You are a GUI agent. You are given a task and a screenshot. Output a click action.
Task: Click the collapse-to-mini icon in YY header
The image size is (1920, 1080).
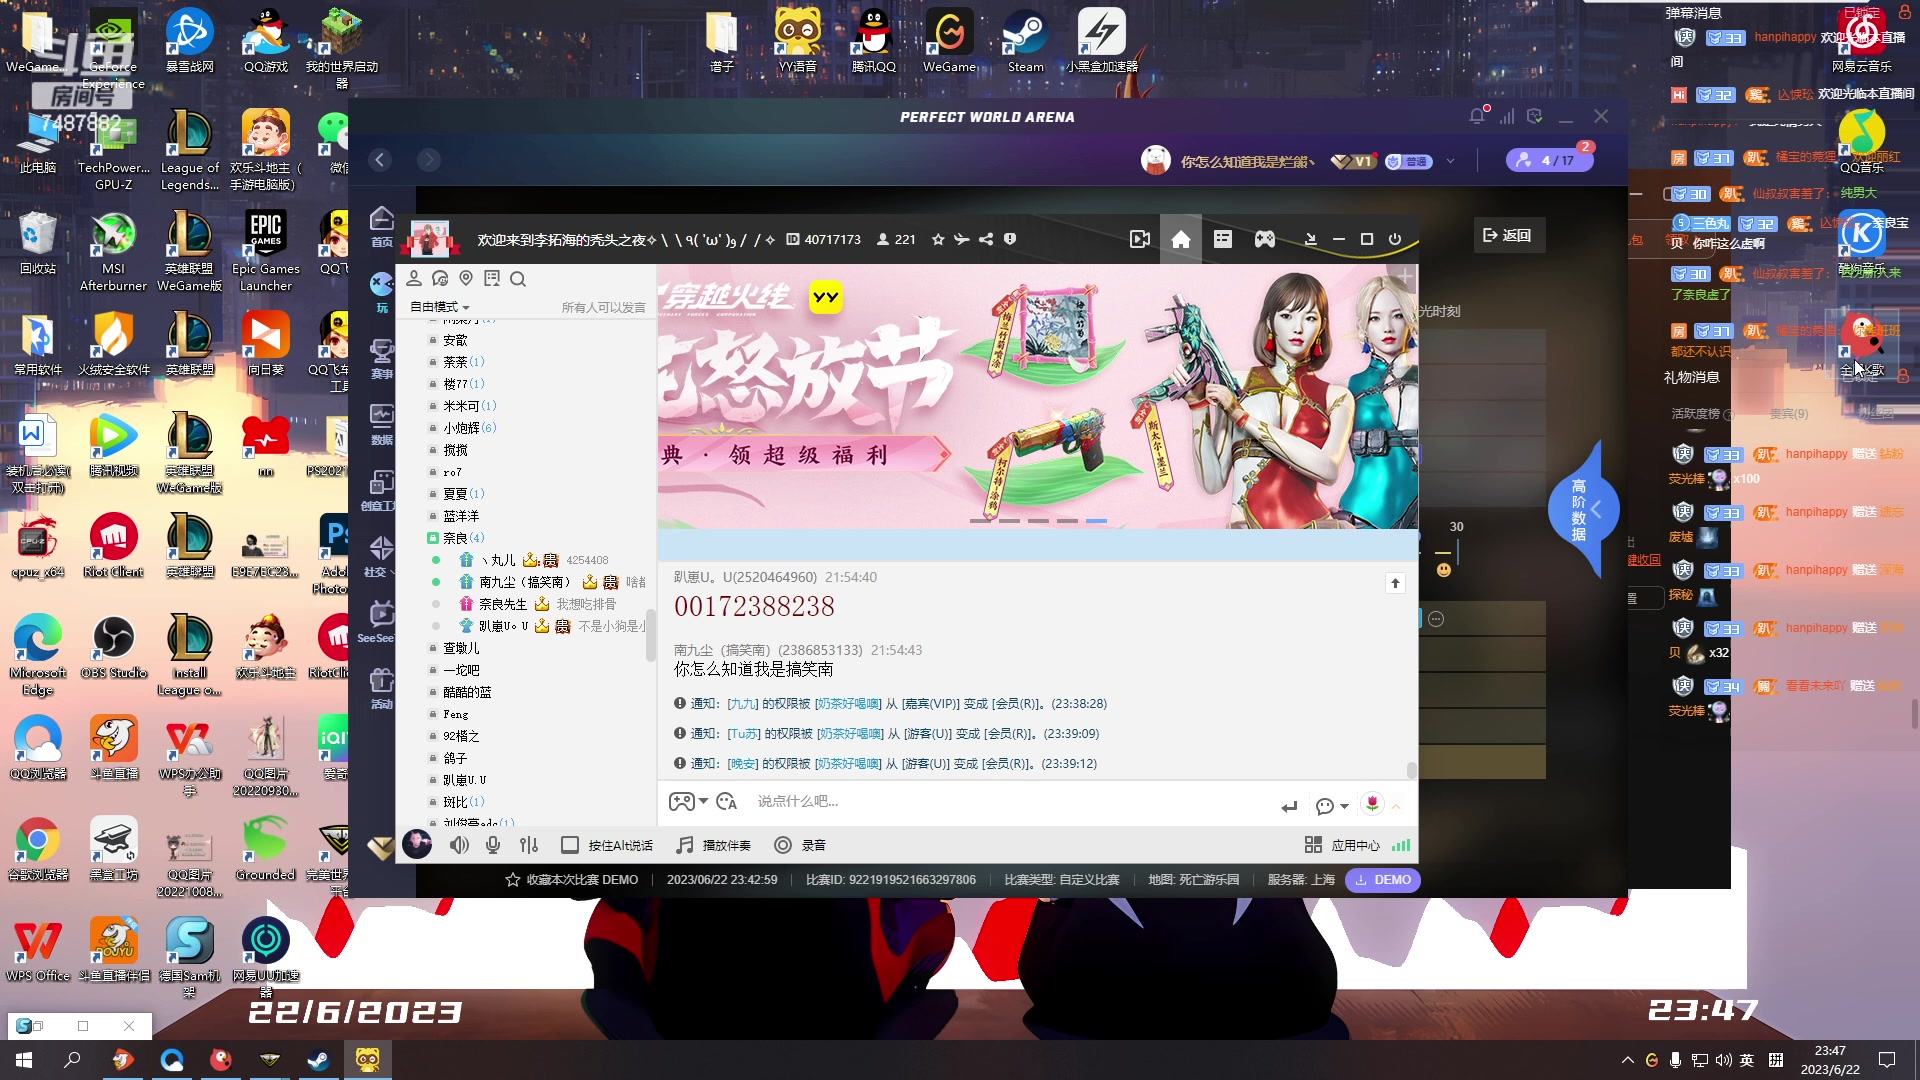point(1310,239)
